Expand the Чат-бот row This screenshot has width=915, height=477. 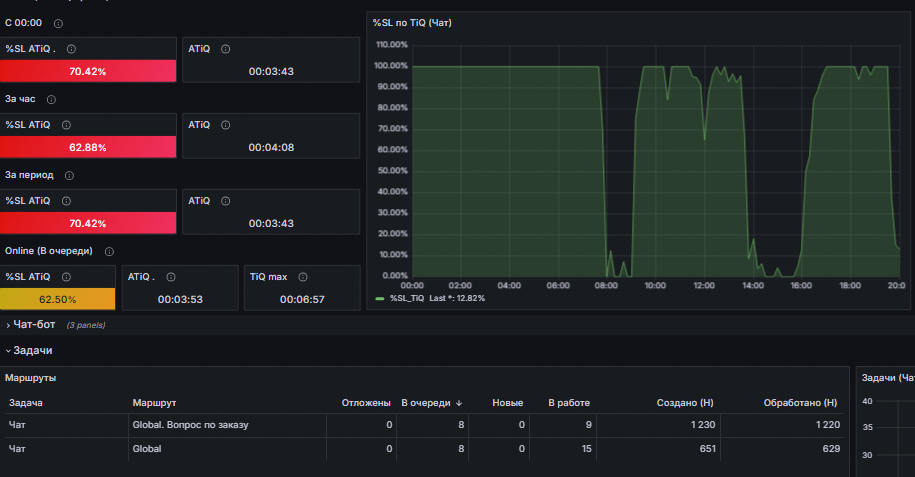tap(34, 325)
